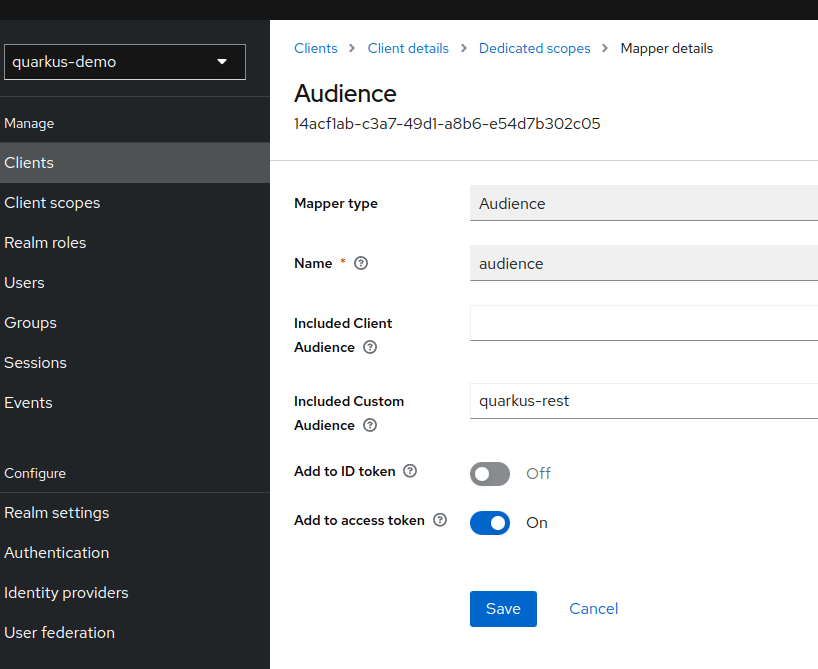Click the help icon beside Name

[x=360, y=264]
